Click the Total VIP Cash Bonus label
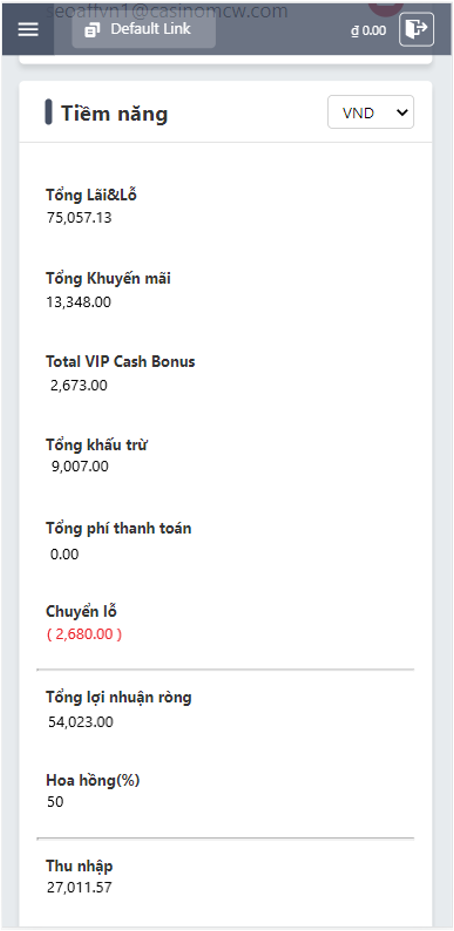This screenshot has height=931, width=454. [120, 361]
